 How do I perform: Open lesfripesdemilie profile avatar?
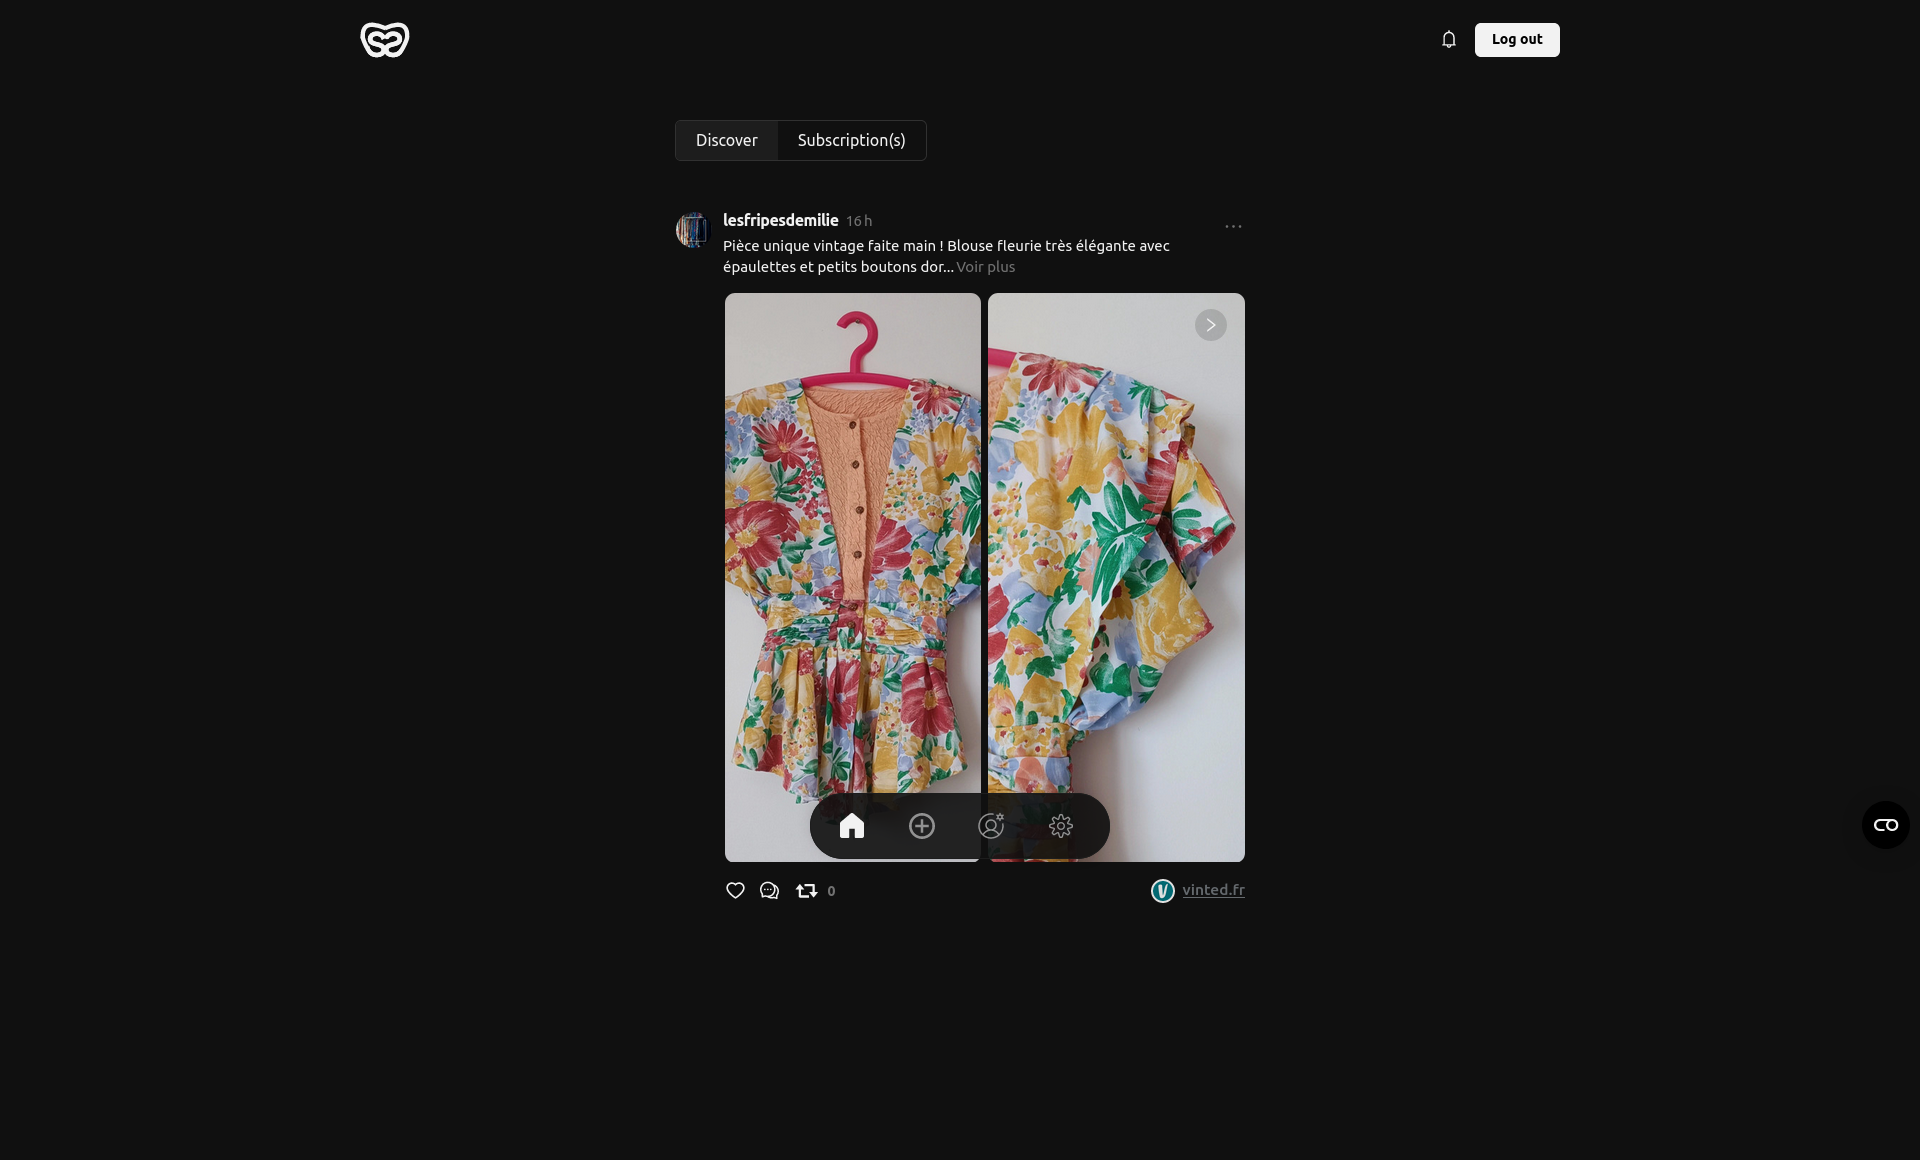pos(691,230)
